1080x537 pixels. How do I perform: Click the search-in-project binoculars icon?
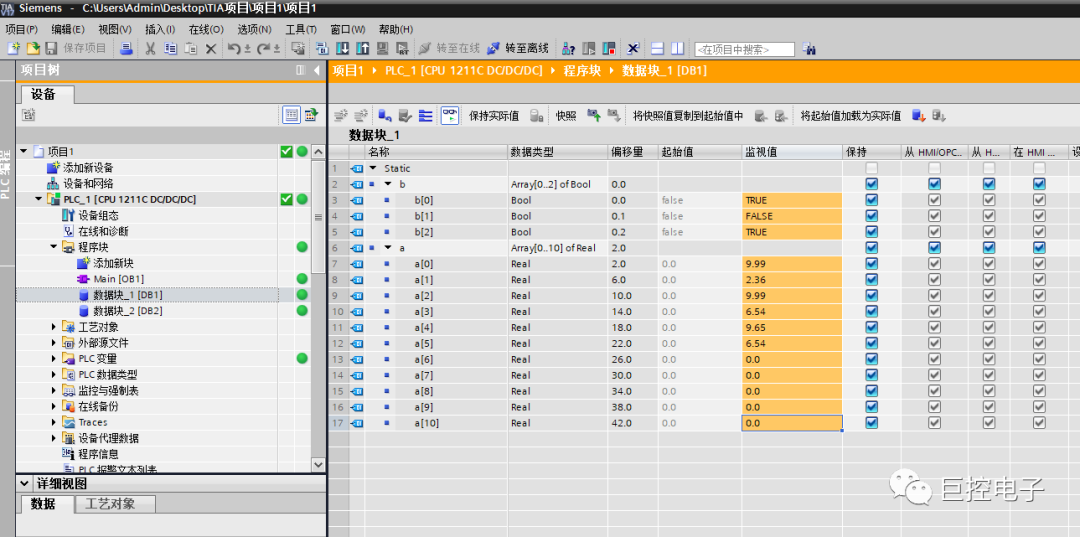click(x=809, y=49)
